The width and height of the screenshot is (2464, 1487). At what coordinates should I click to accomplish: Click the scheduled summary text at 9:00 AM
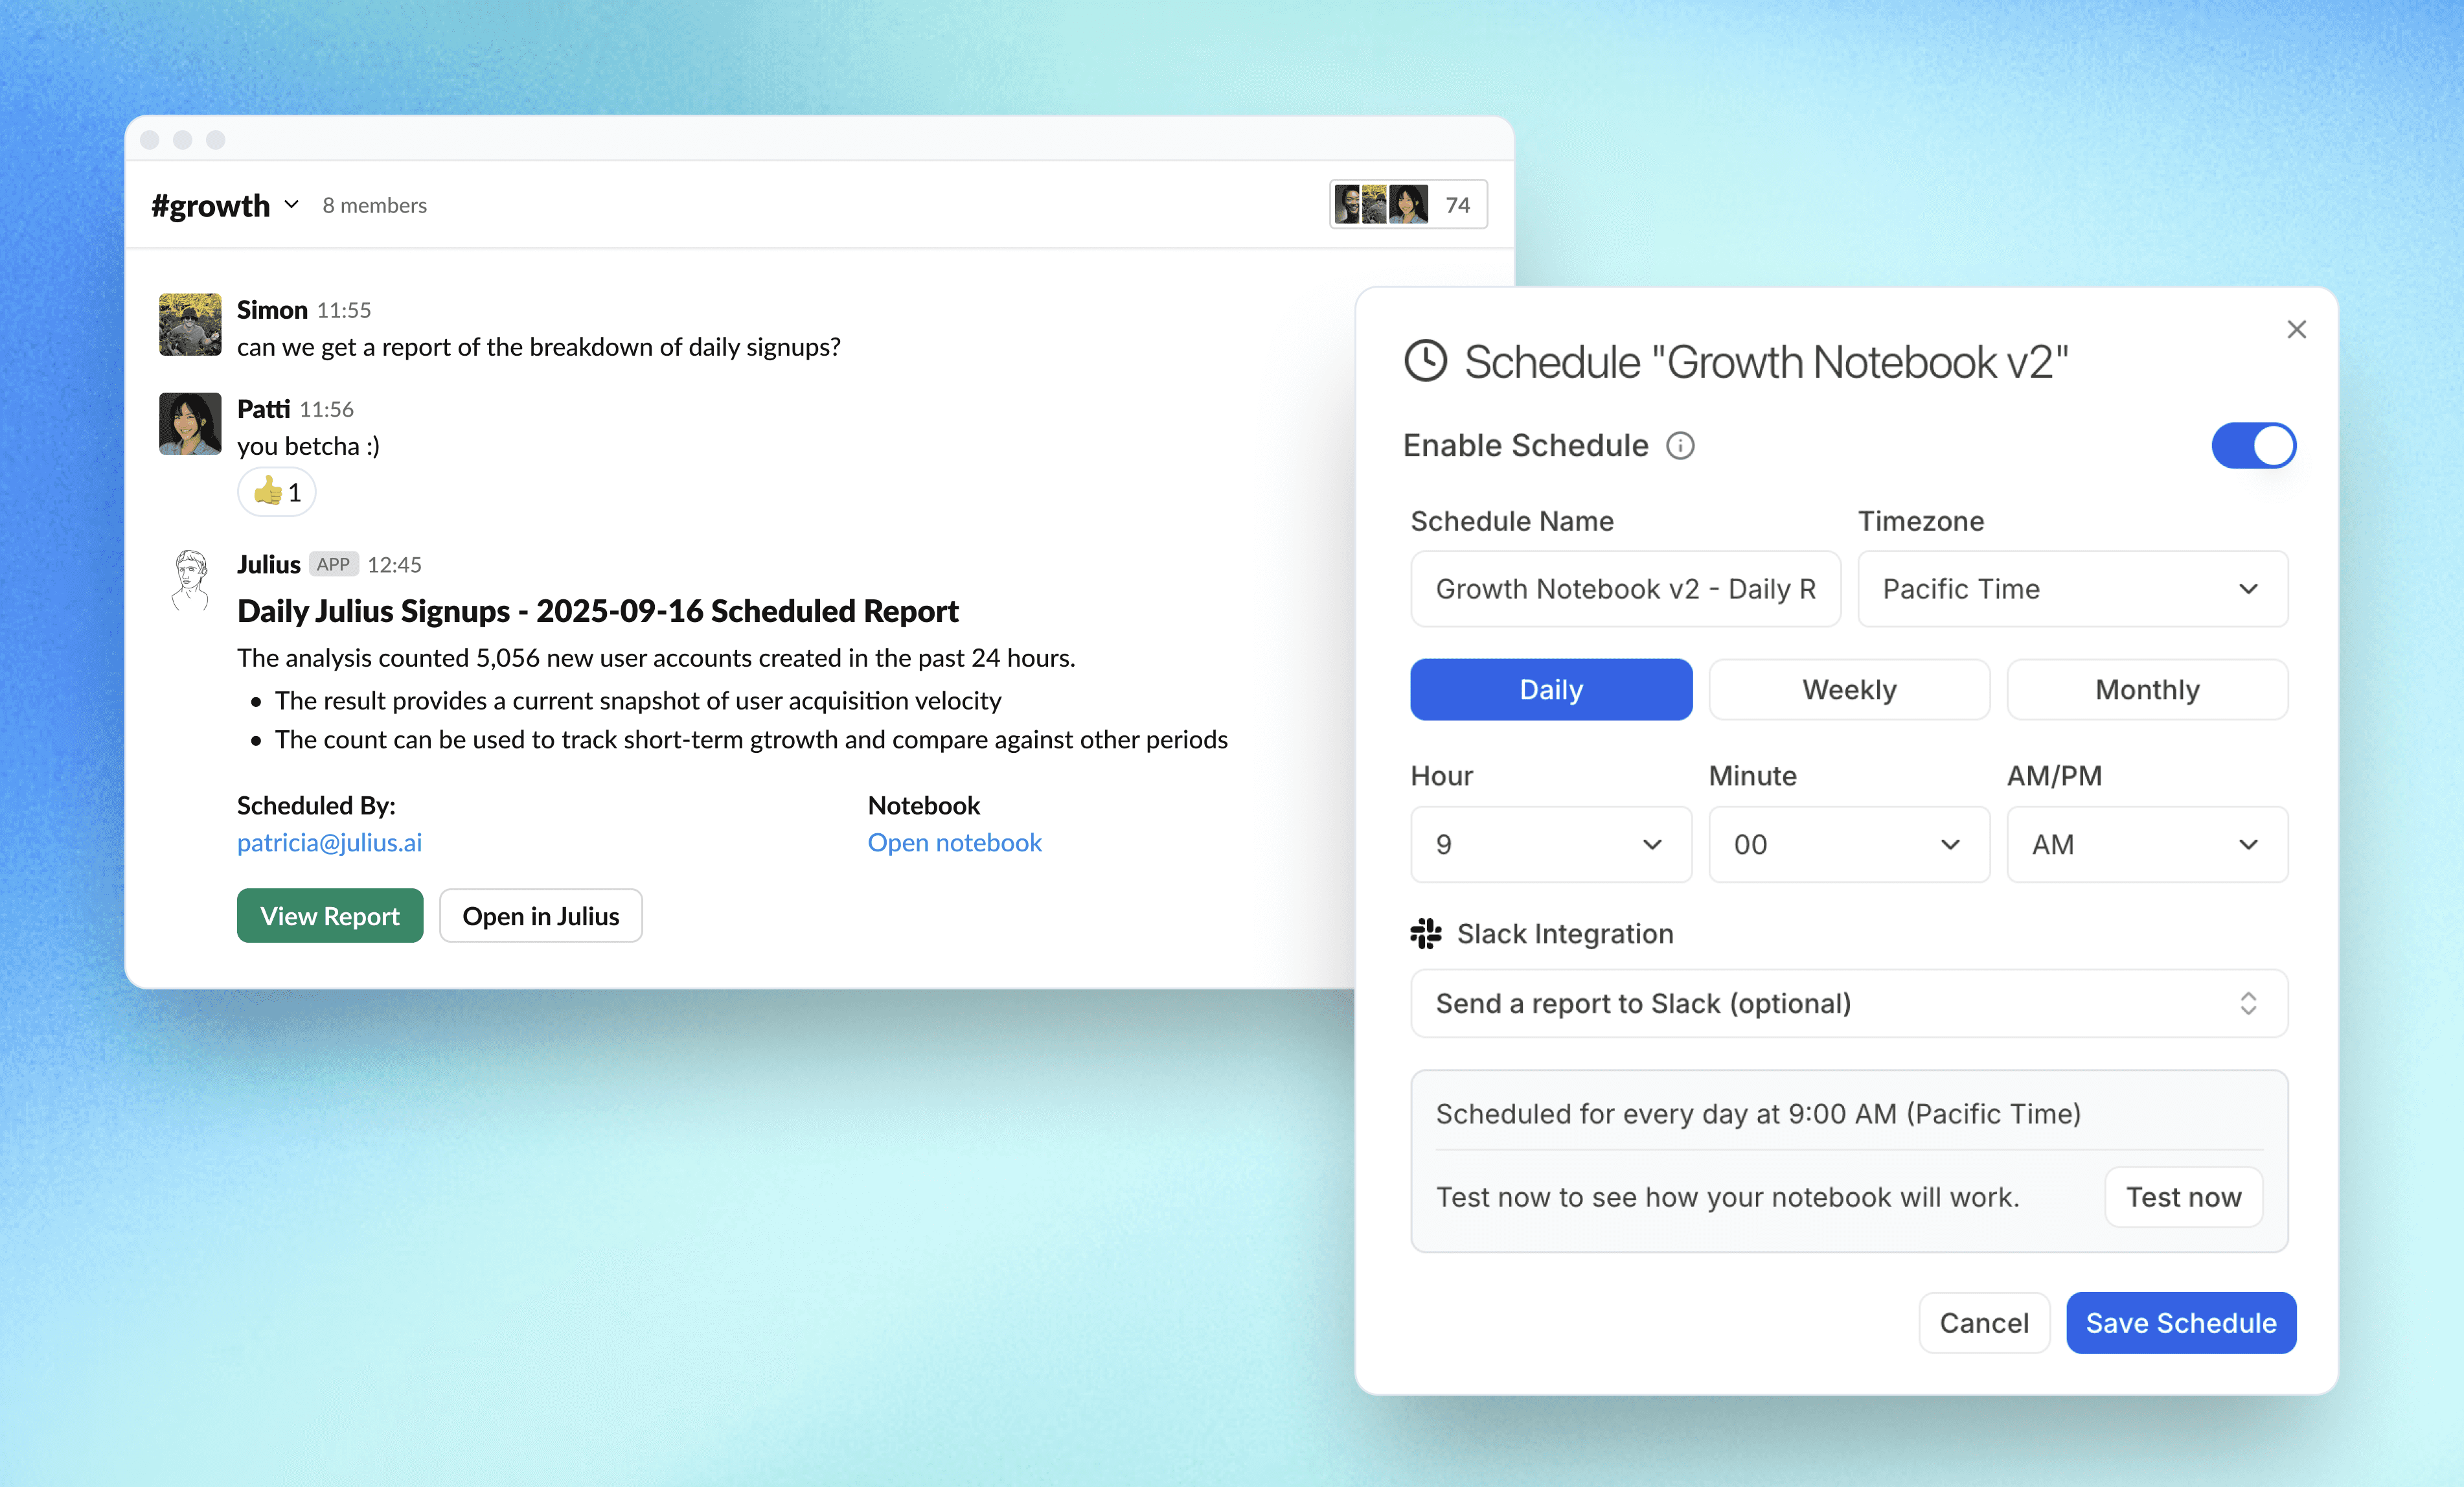click(x=1758, y=1114)
